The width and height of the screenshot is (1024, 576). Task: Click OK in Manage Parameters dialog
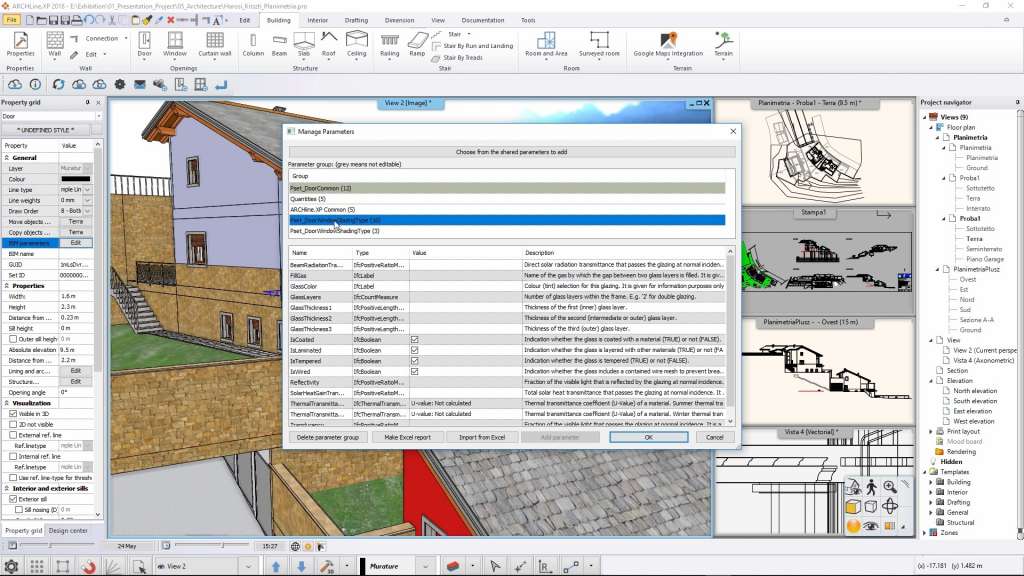click(x=648, y=437)
